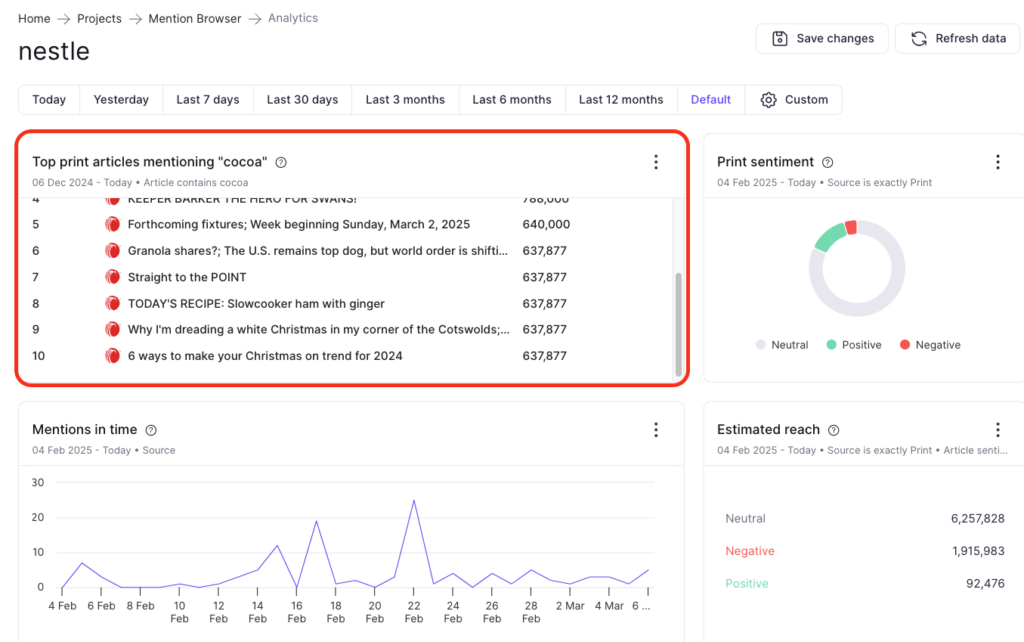Click the Mentions in time info icon

tap(151, 430)
